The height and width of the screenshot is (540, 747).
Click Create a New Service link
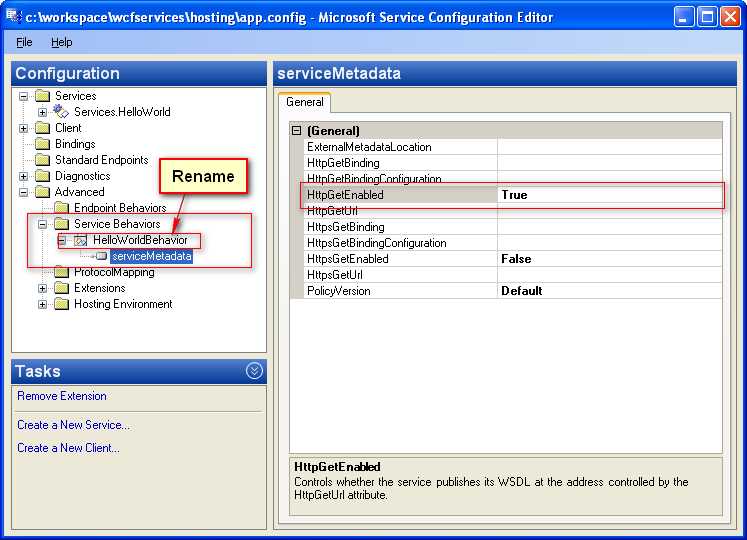[73, 425]
